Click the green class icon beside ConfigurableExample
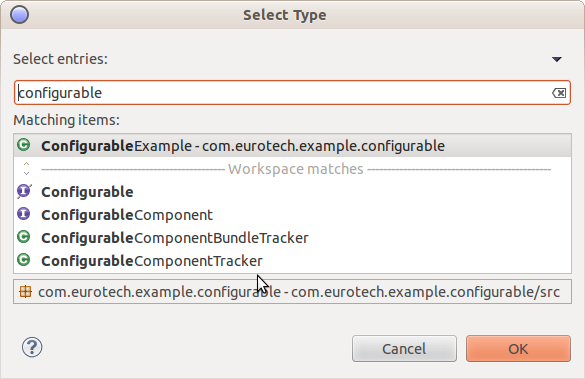Viewport: 585px width, 379px height. [24, 145]
